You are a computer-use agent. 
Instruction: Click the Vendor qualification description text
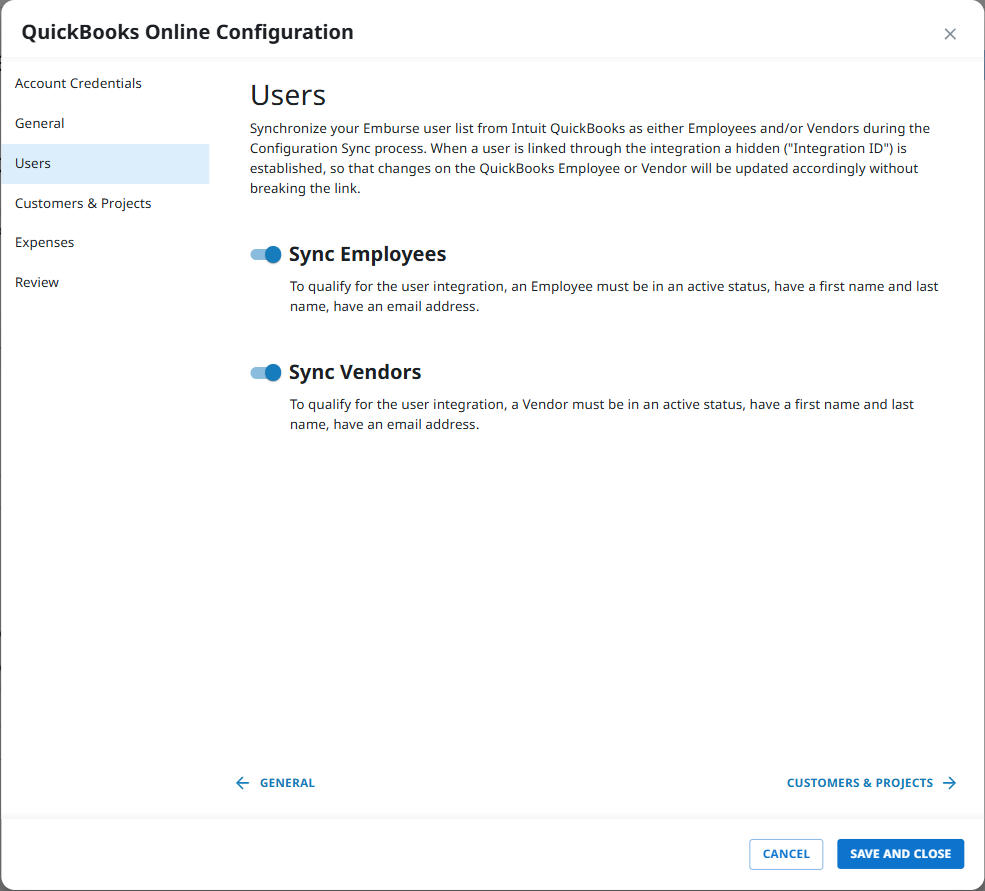[x=601, y=415]
